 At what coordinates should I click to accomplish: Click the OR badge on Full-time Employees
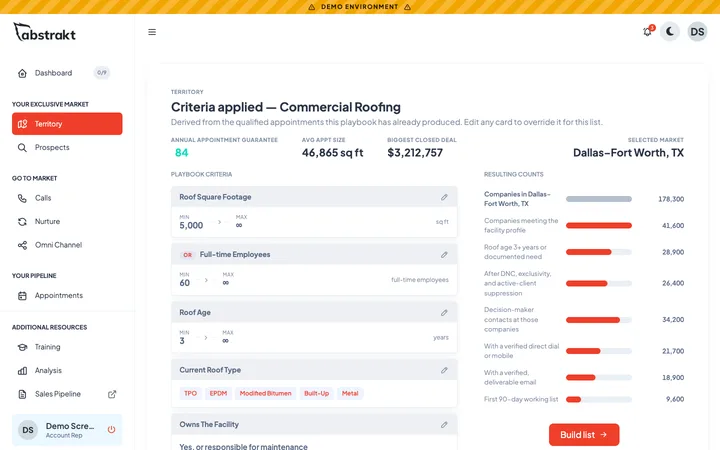click(x=187, y=255)
